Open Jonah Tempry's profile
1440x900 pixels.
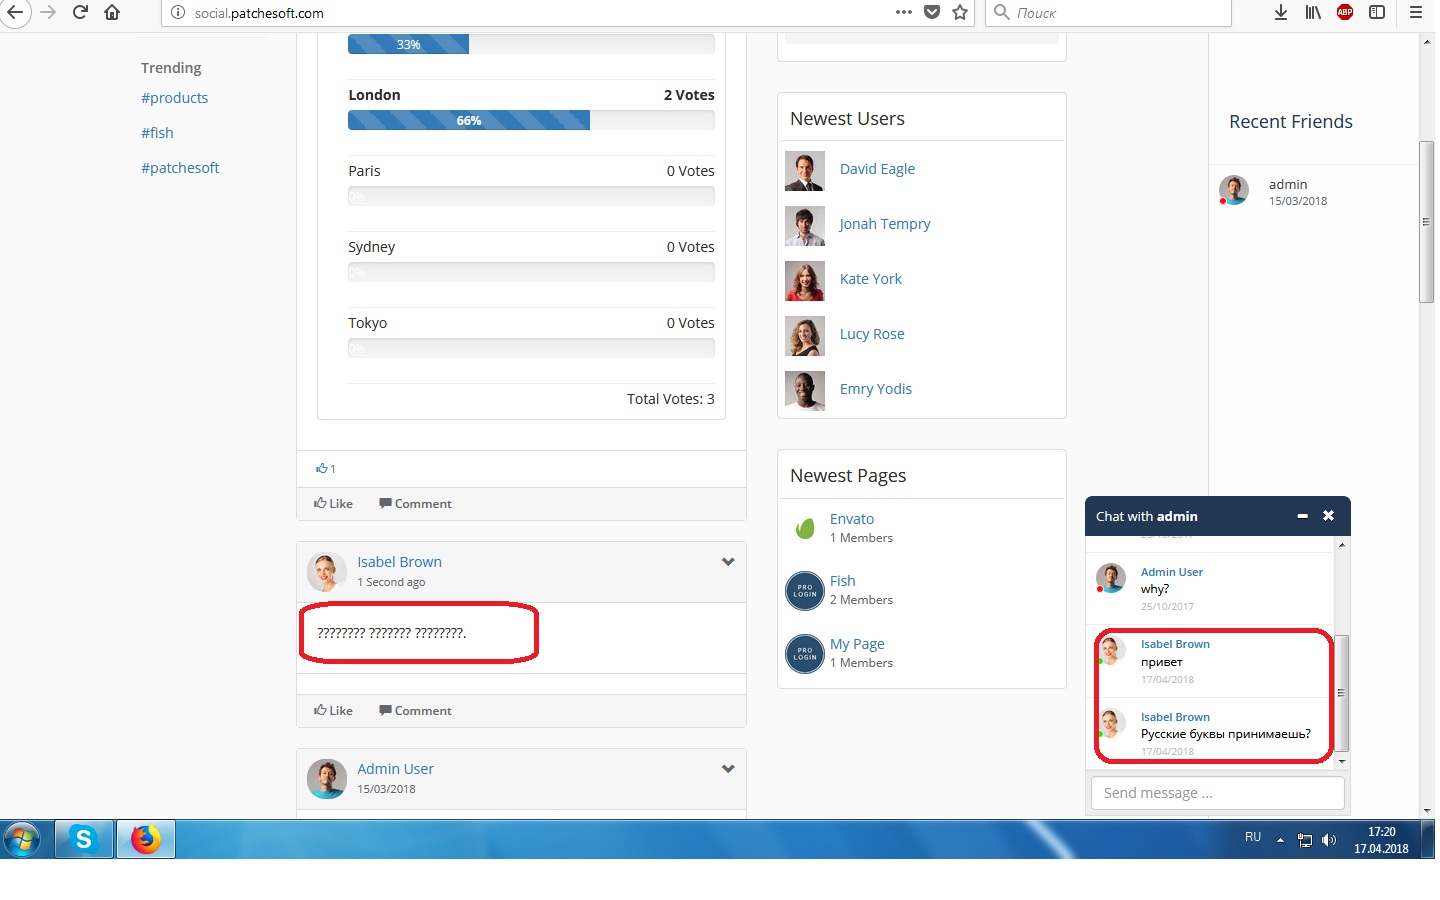(x=885, y=224)
